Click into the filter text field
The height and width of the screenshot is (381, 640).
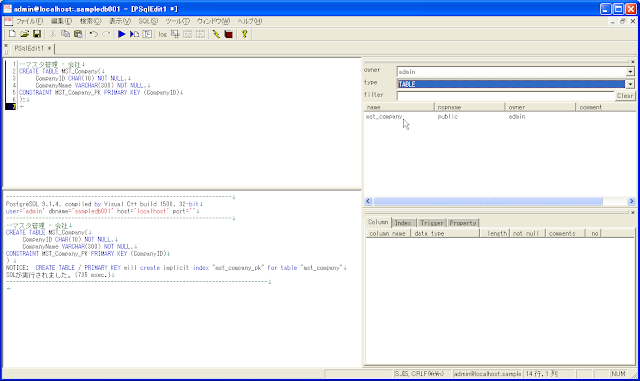coord(505,96)
